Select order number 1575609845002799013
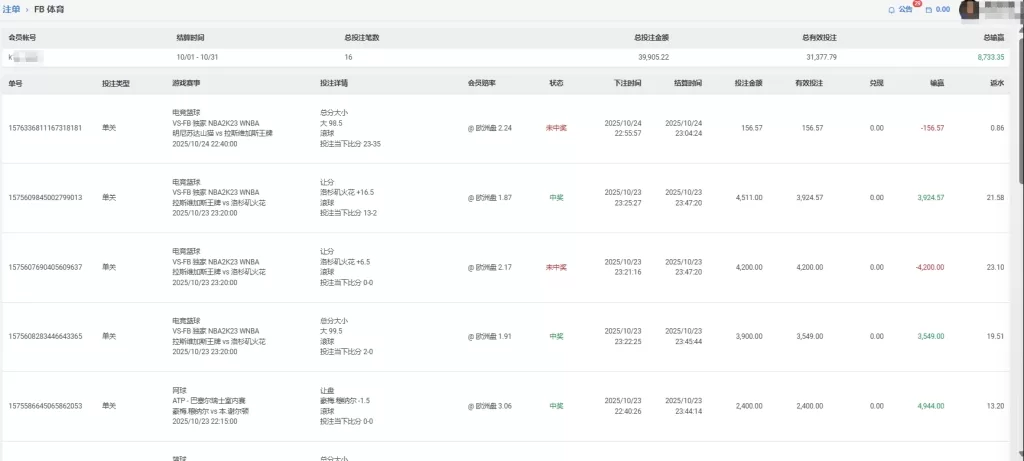This screenshot has width=1024, height=461. tap(45, 198)
